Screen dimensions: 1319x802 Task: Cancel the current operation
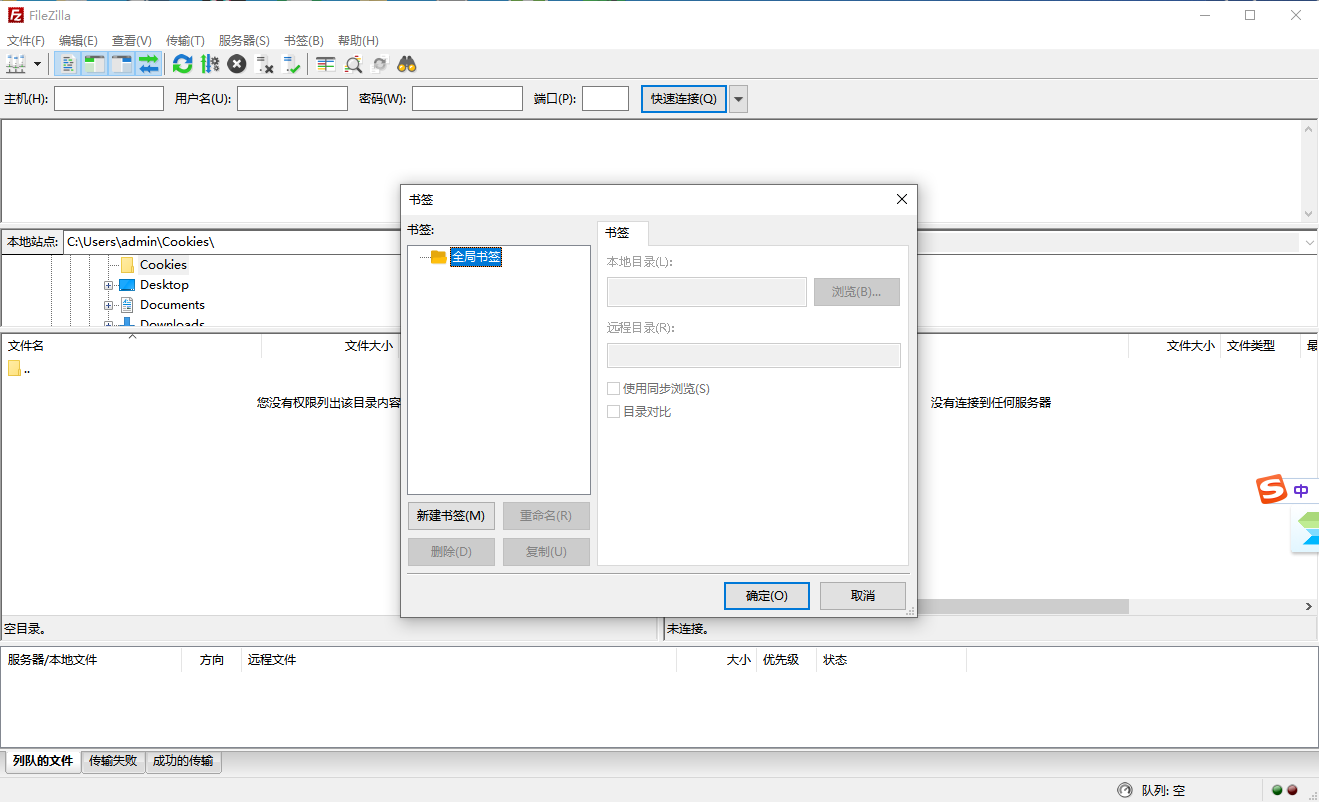tap(236, 63)
